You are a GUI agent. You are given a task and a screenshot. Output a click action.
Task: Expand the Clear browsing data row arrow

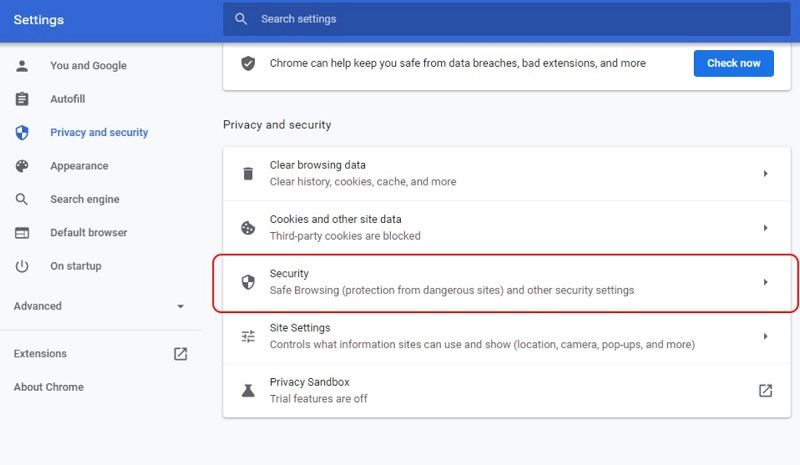[x=765, y=173]
